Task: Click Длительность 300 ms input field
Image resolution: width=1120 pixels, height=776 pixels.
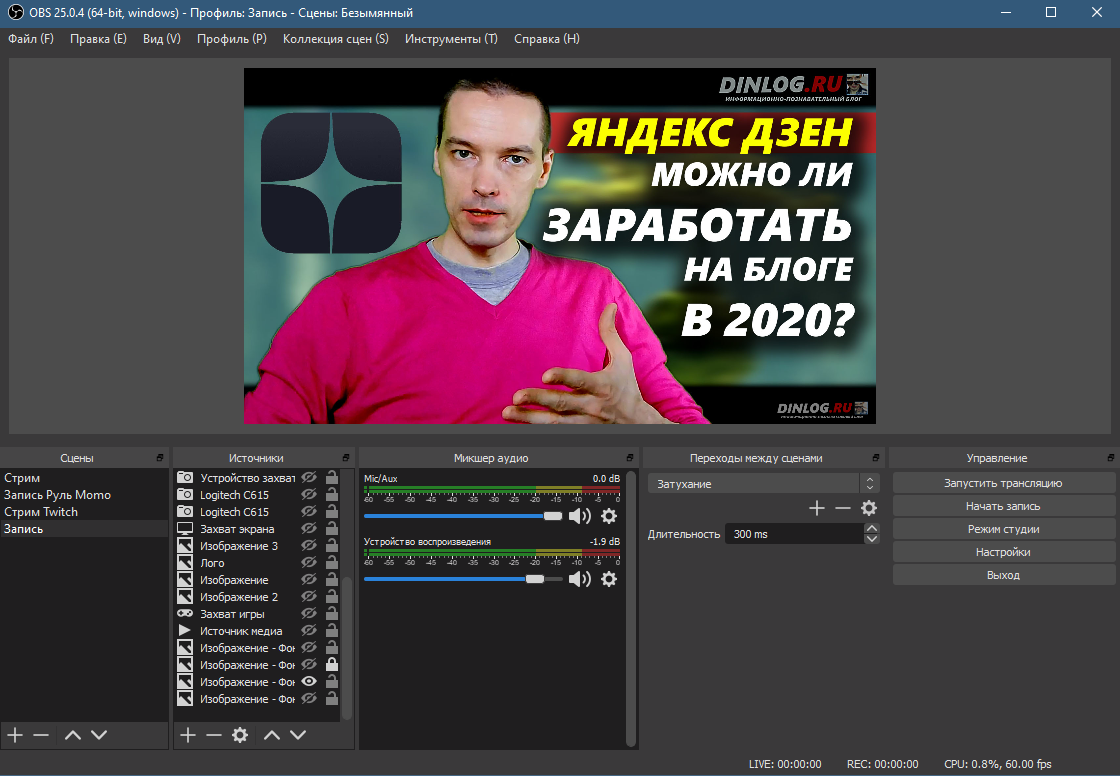Action: coord(794,534)
